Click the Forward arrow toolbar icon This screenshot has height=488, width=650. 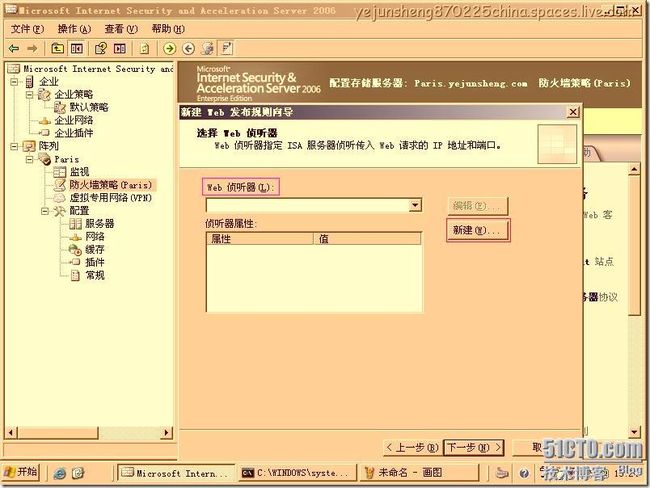point(32,49)
